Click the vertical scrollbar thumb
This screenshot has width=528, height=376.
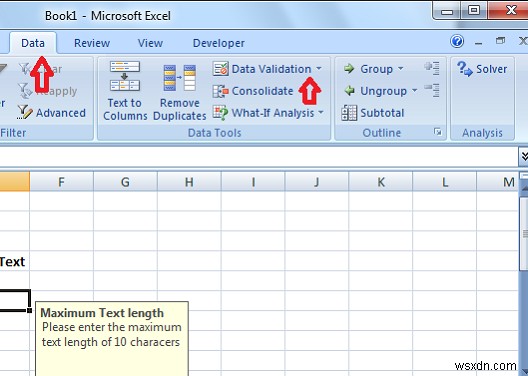[524, 234]
